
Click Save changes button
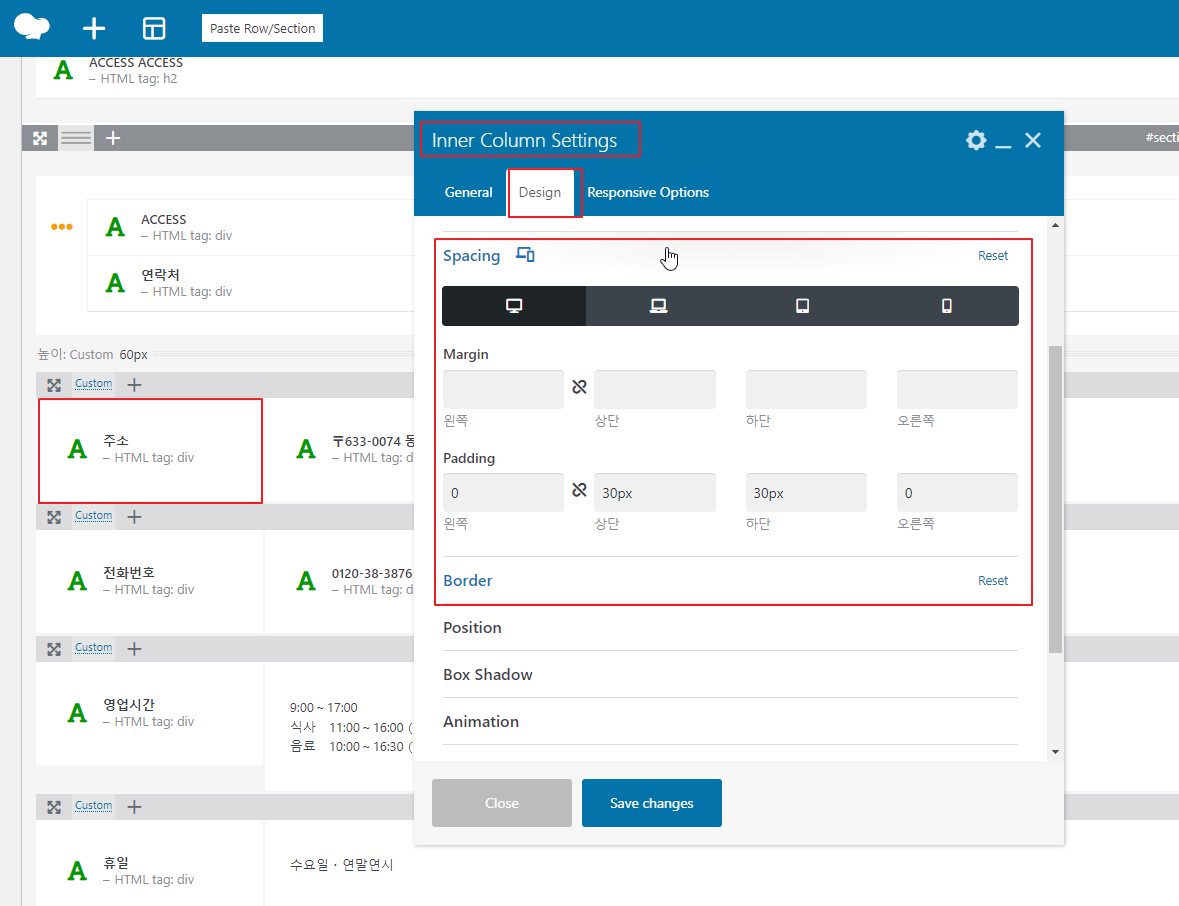tap(652, 803)
